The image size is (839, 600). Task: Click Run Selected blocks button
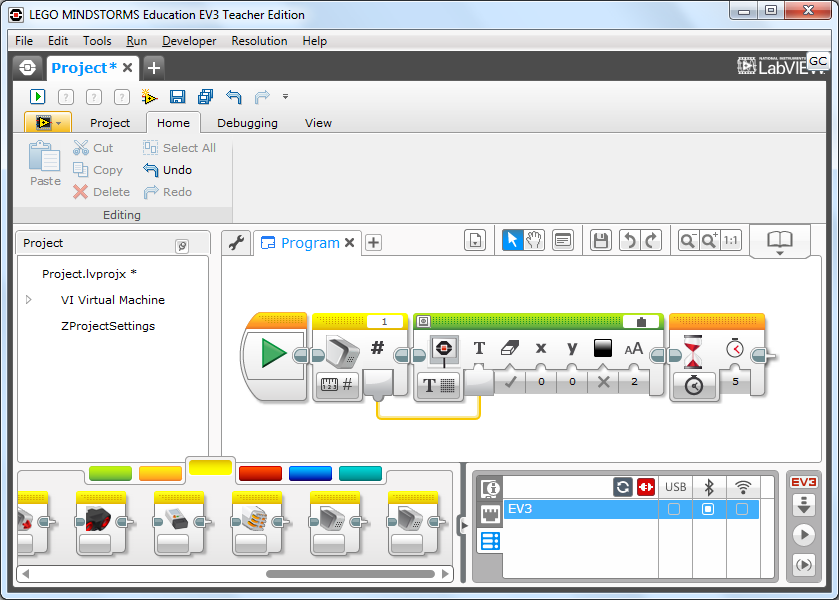(804, 565)
